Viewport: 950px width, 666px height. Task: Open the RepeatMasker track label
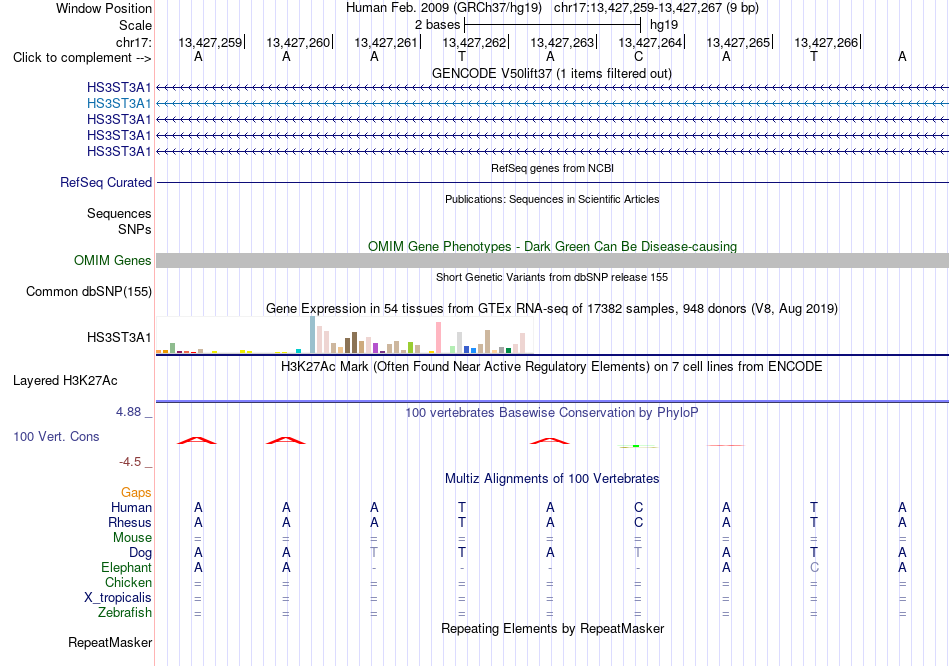click(x=110, y=642)
